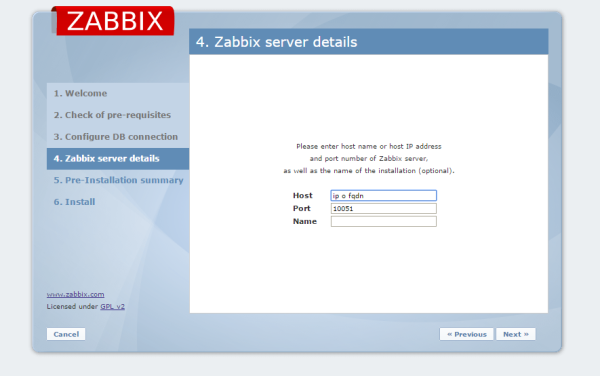The image size is (600, 376).
Task: Click into the Port field showing 10051
Action: point(383,208)
